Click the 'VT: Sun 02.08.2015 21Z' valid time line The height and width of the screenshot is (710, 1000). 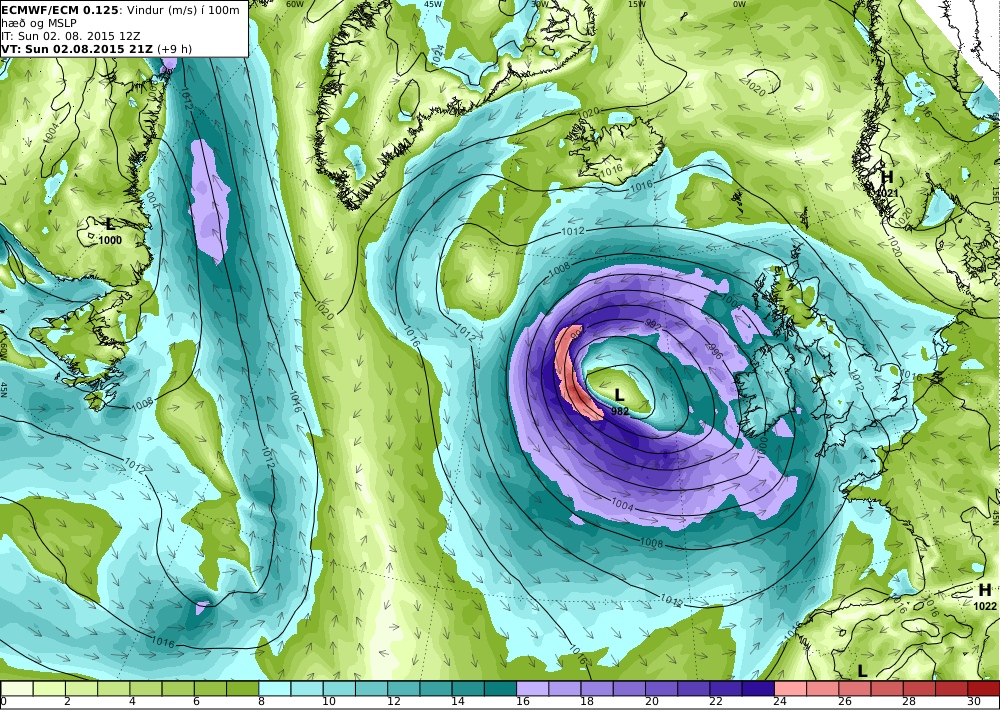click(78, 49)
